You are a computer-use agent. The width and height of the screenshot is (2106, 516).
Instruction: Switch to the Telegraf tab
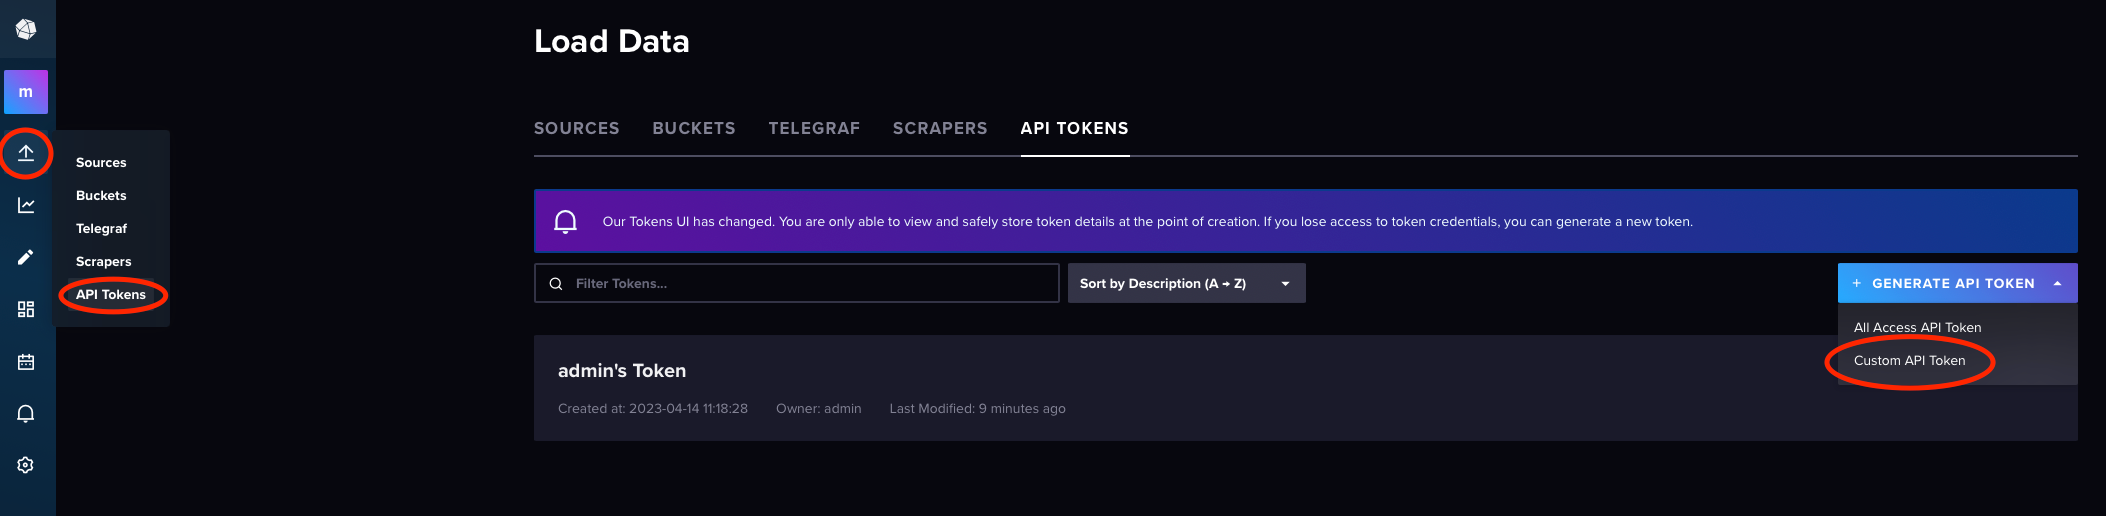814,128
